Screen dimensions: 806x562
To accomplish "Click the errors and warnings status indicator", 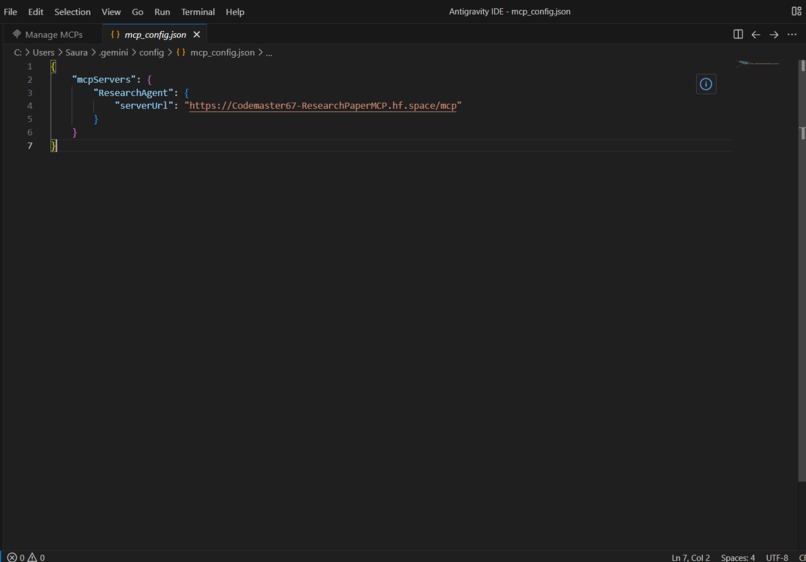I will tap(26, 557).
